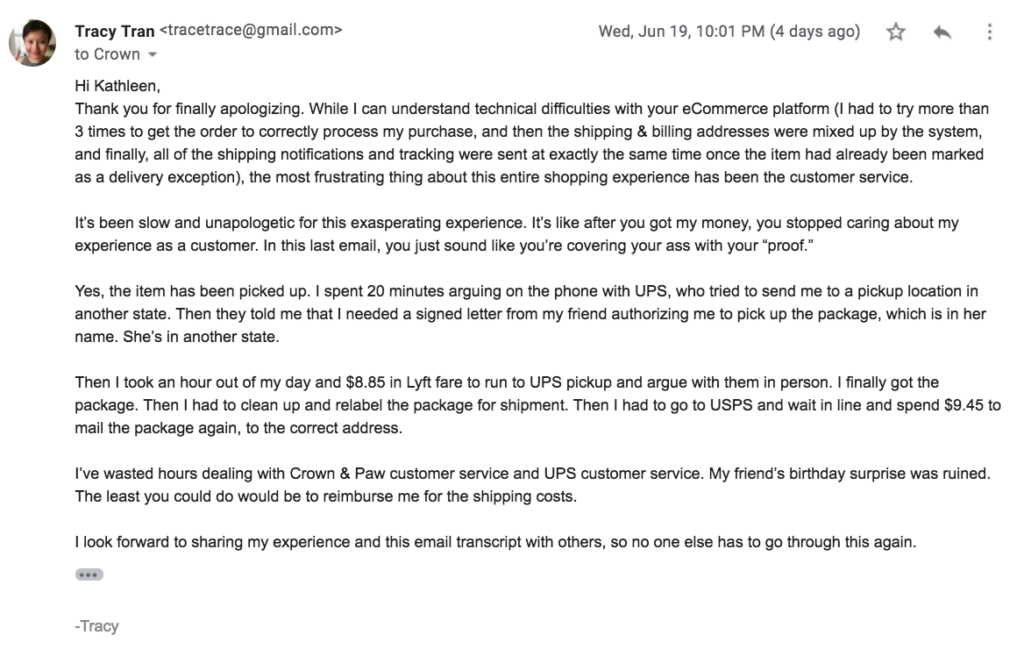Click the "-Tracy" signature text
The height and width of the screenshot is (649, 1024).
(97, 626)
